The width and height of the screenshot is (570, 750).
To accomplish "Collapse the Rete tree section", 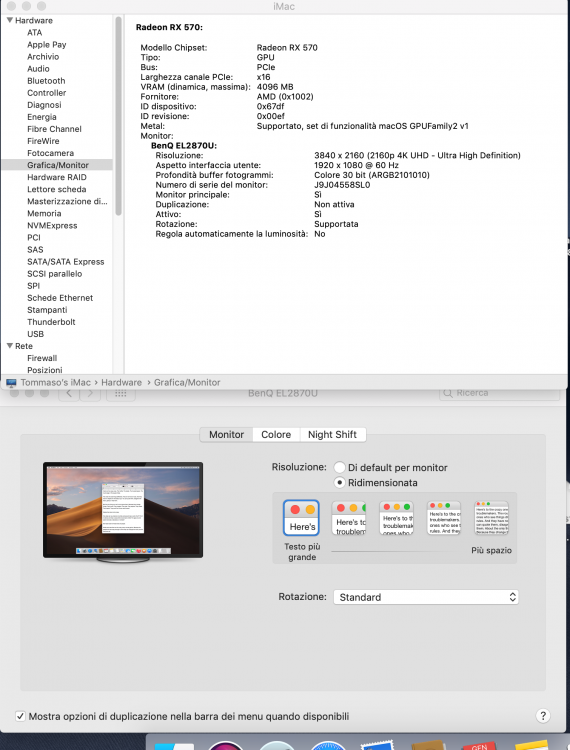I will [10, 345].
